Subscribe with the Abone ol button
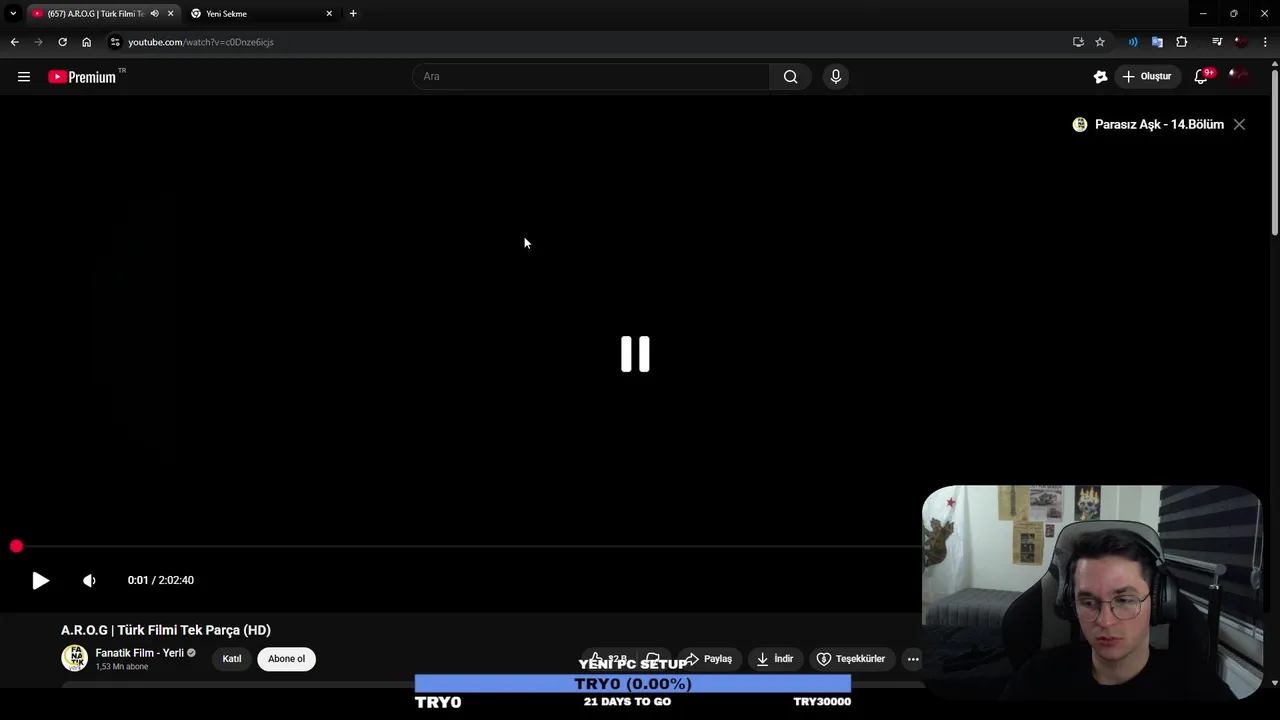Image resolution: width=1280 pixels, height=720 pixels. pyautogui.click(x=286, y=659)
